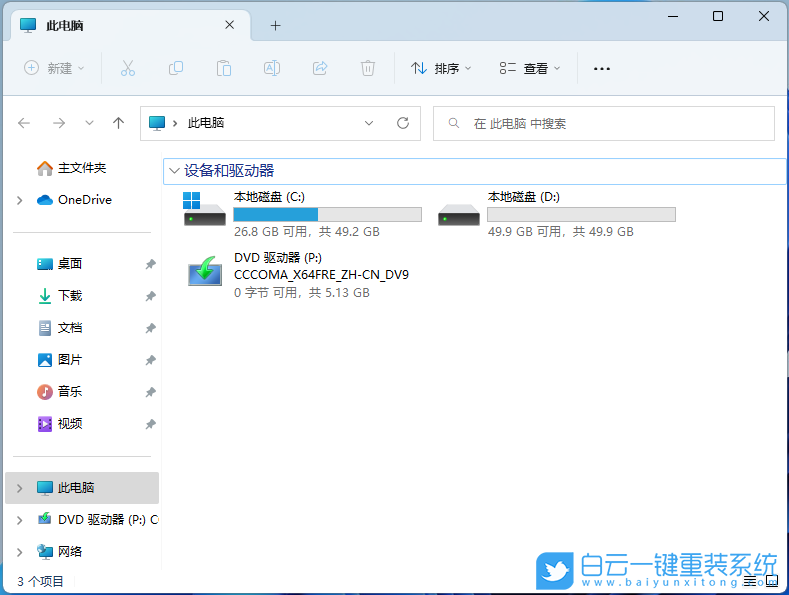Expand the 网络 tree node
Viewport: 789px width, 595px height.
20,552
